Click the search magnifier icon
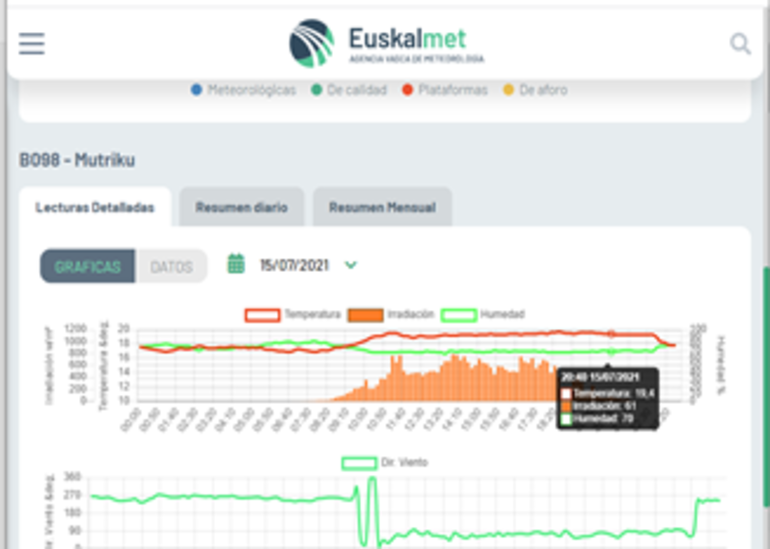770x549 pixels. tap(740, 44)
